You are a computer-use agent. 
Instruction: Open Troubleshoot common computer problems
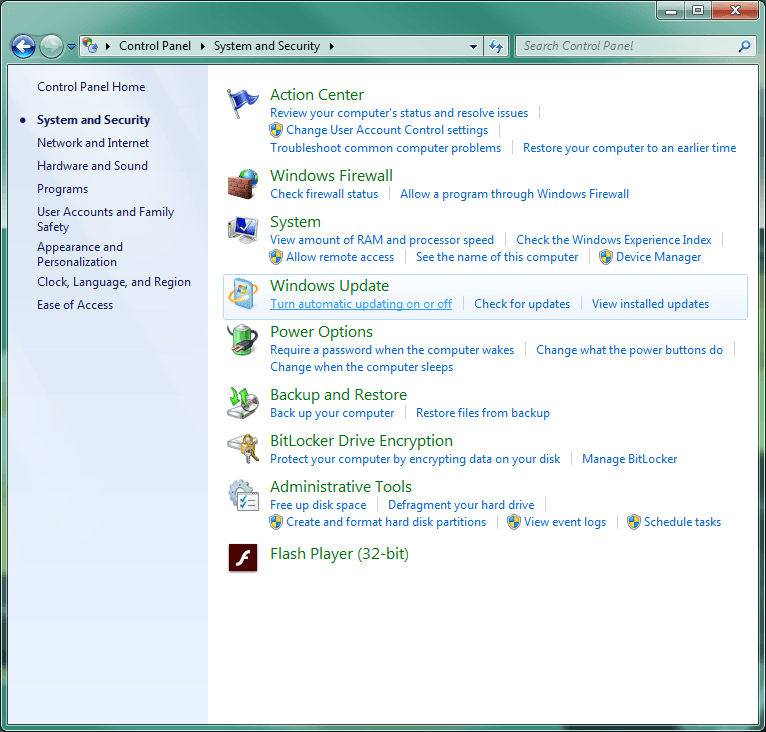[x=385, y=149]
